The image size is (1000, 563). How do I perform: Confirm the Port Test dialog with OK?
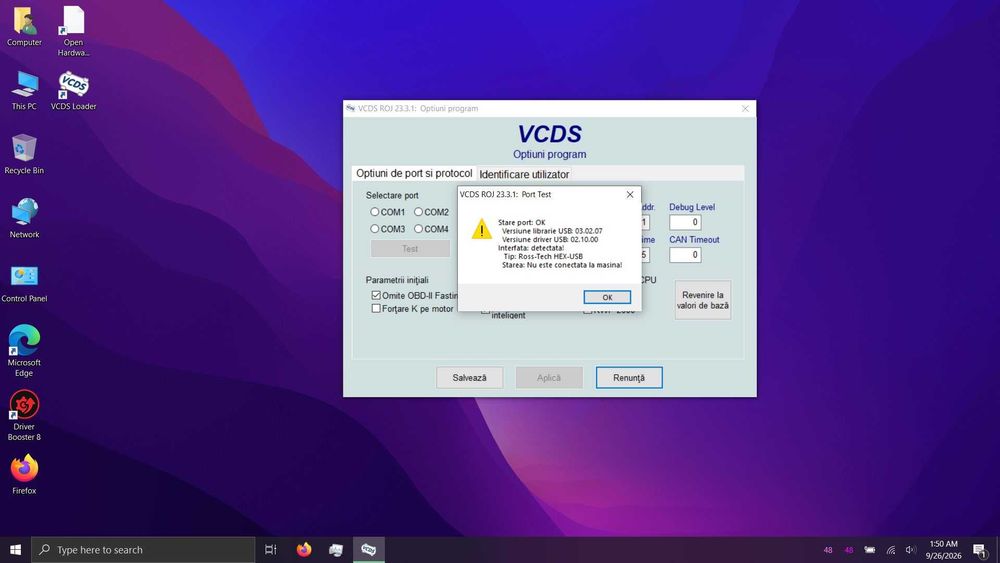coord(607,297)
